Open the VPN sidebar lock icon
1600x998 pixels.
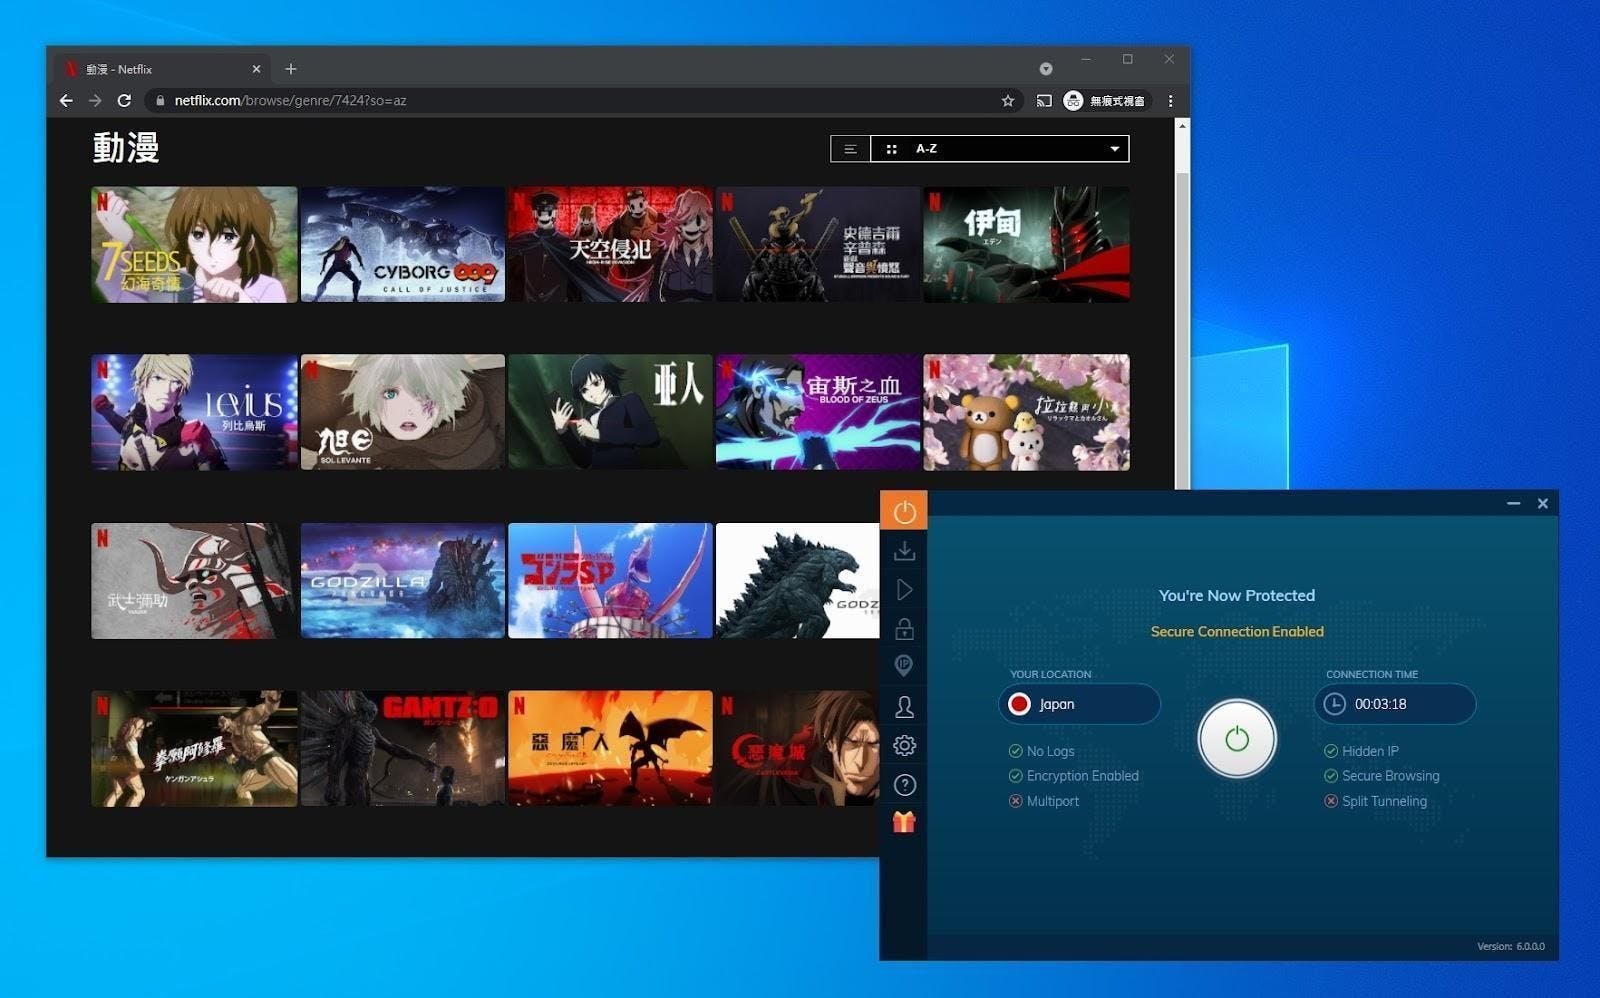[904, 628]
